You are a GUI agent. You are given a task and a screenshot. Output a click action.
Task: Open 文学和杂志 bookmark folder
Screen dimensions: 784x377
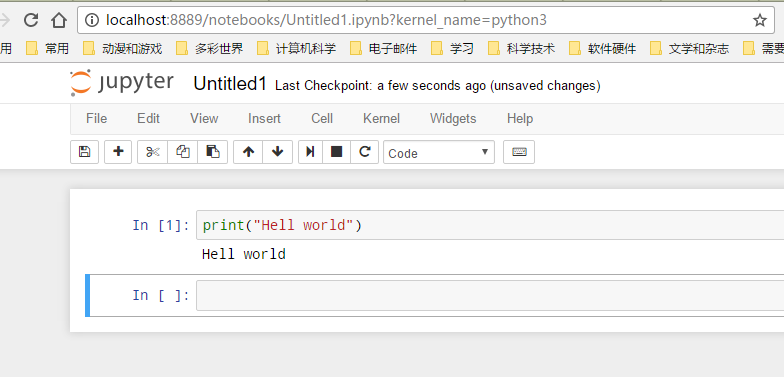(x=690, y=48)
